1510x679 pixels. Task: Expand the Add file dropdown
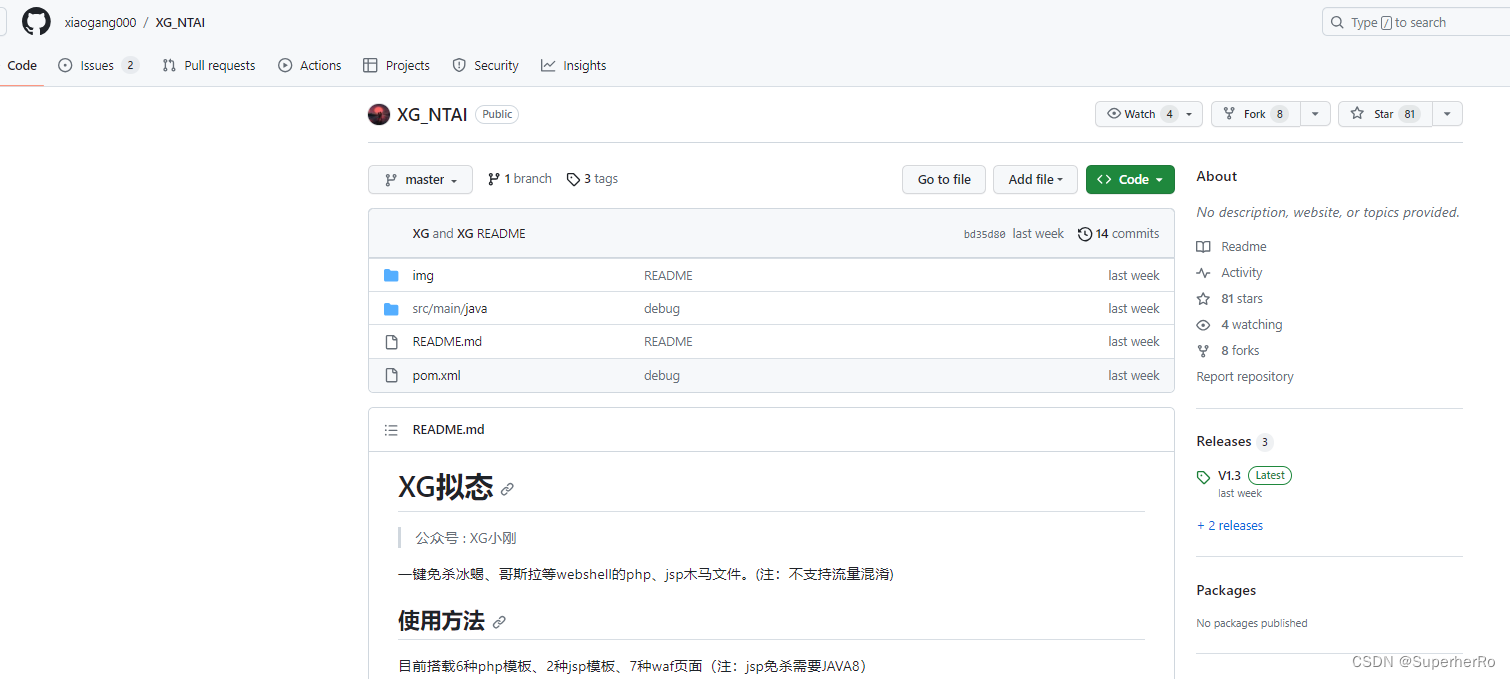point(1035,179)
